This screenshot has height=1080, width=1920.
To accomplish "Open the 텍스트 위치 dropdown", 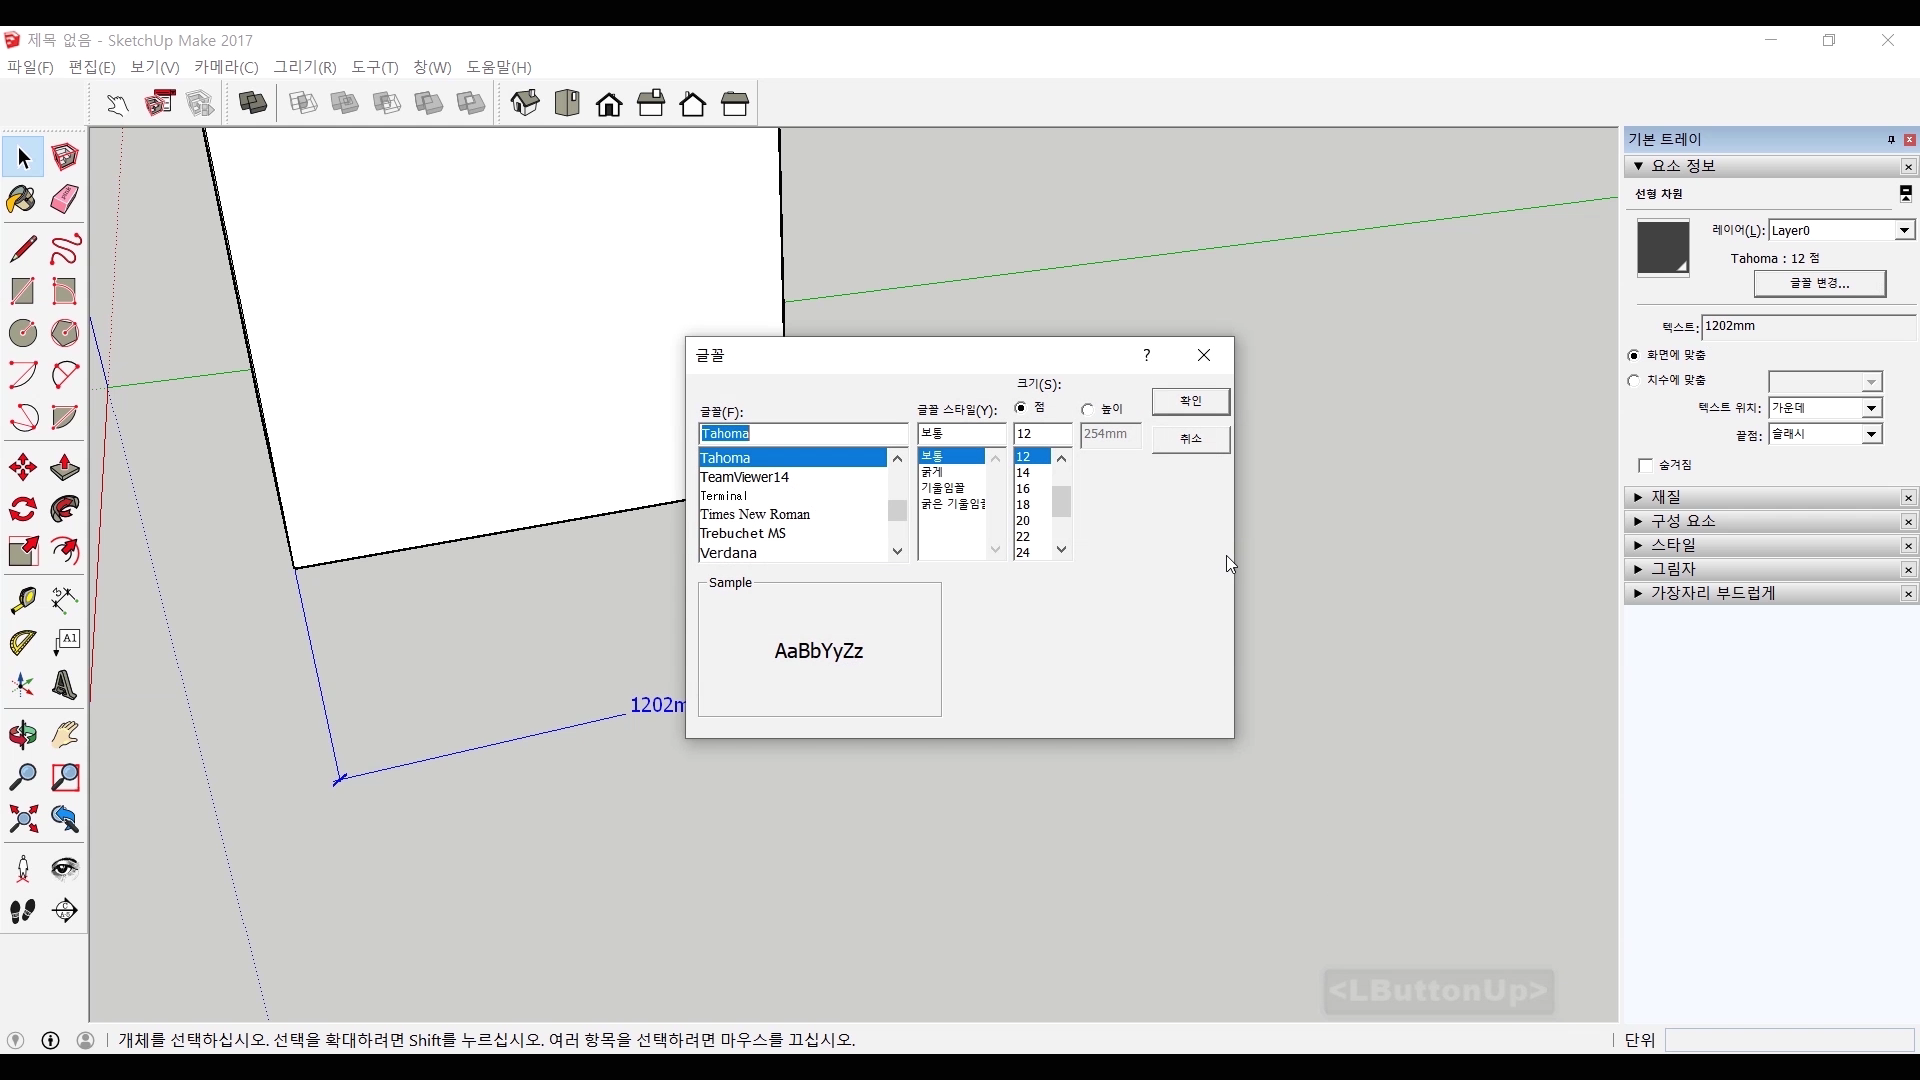I will pyautogui.click(x=1871, y=408).
